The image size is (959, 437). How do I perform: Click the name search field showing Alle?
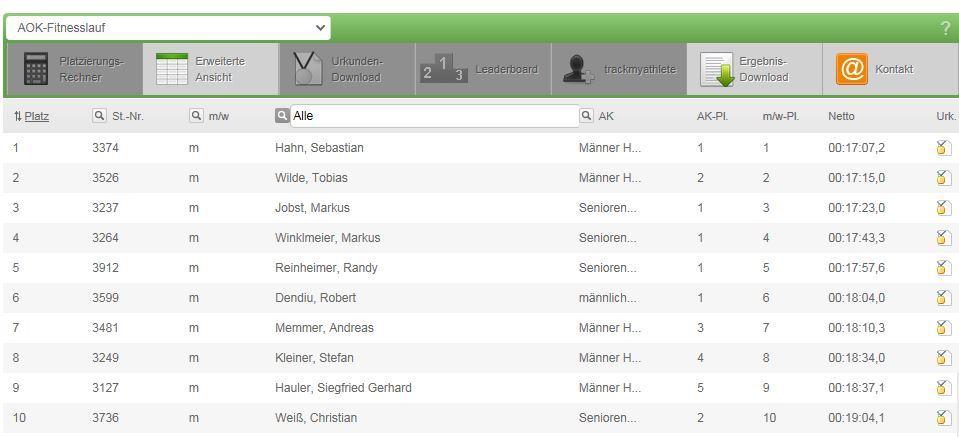434,116
